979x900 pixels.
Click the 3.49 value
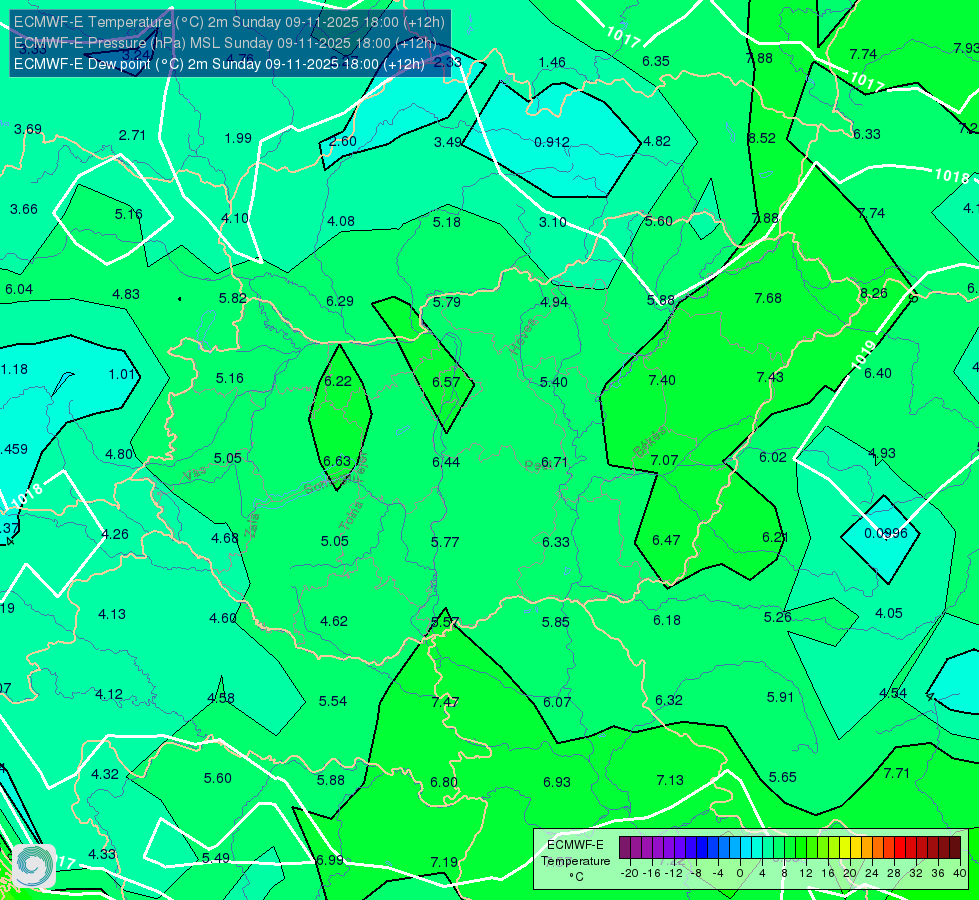tap(448, 142)
